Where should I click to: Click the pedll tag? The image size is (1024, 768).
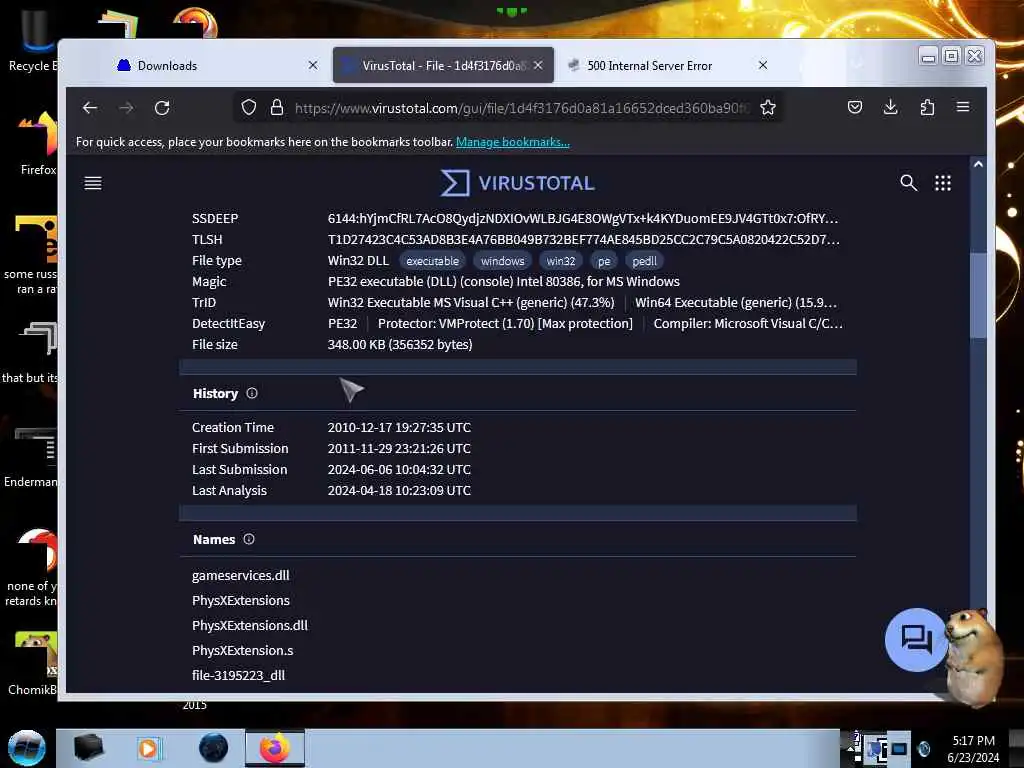(645, 261)
